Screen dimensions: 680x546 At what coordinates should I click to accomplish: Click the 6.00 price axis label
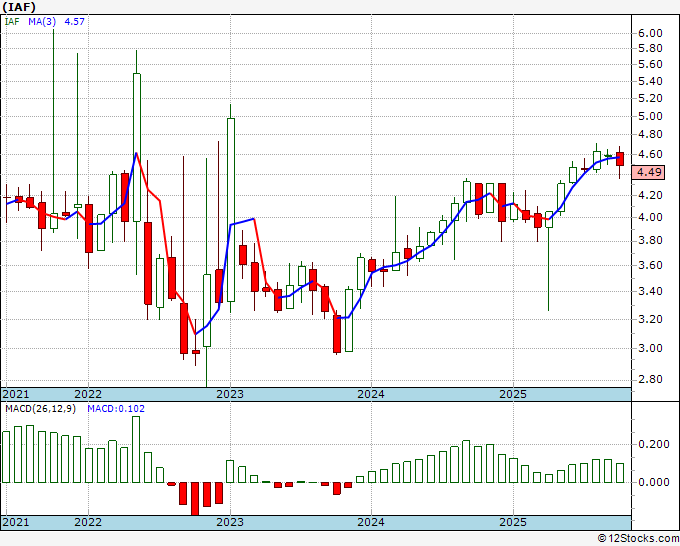coord(650,33)
